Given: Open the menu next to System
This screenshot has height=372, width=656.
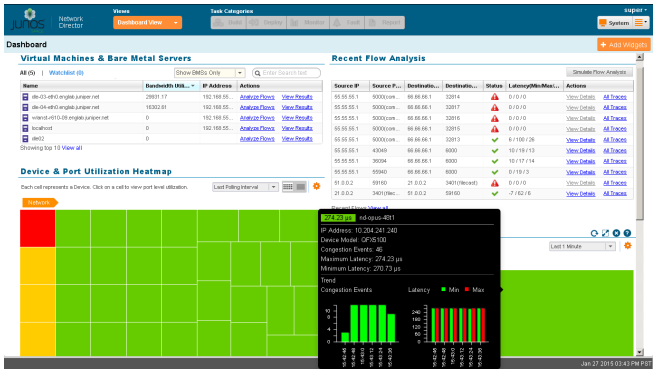Looking at the screenshot, I should [641, 23].
